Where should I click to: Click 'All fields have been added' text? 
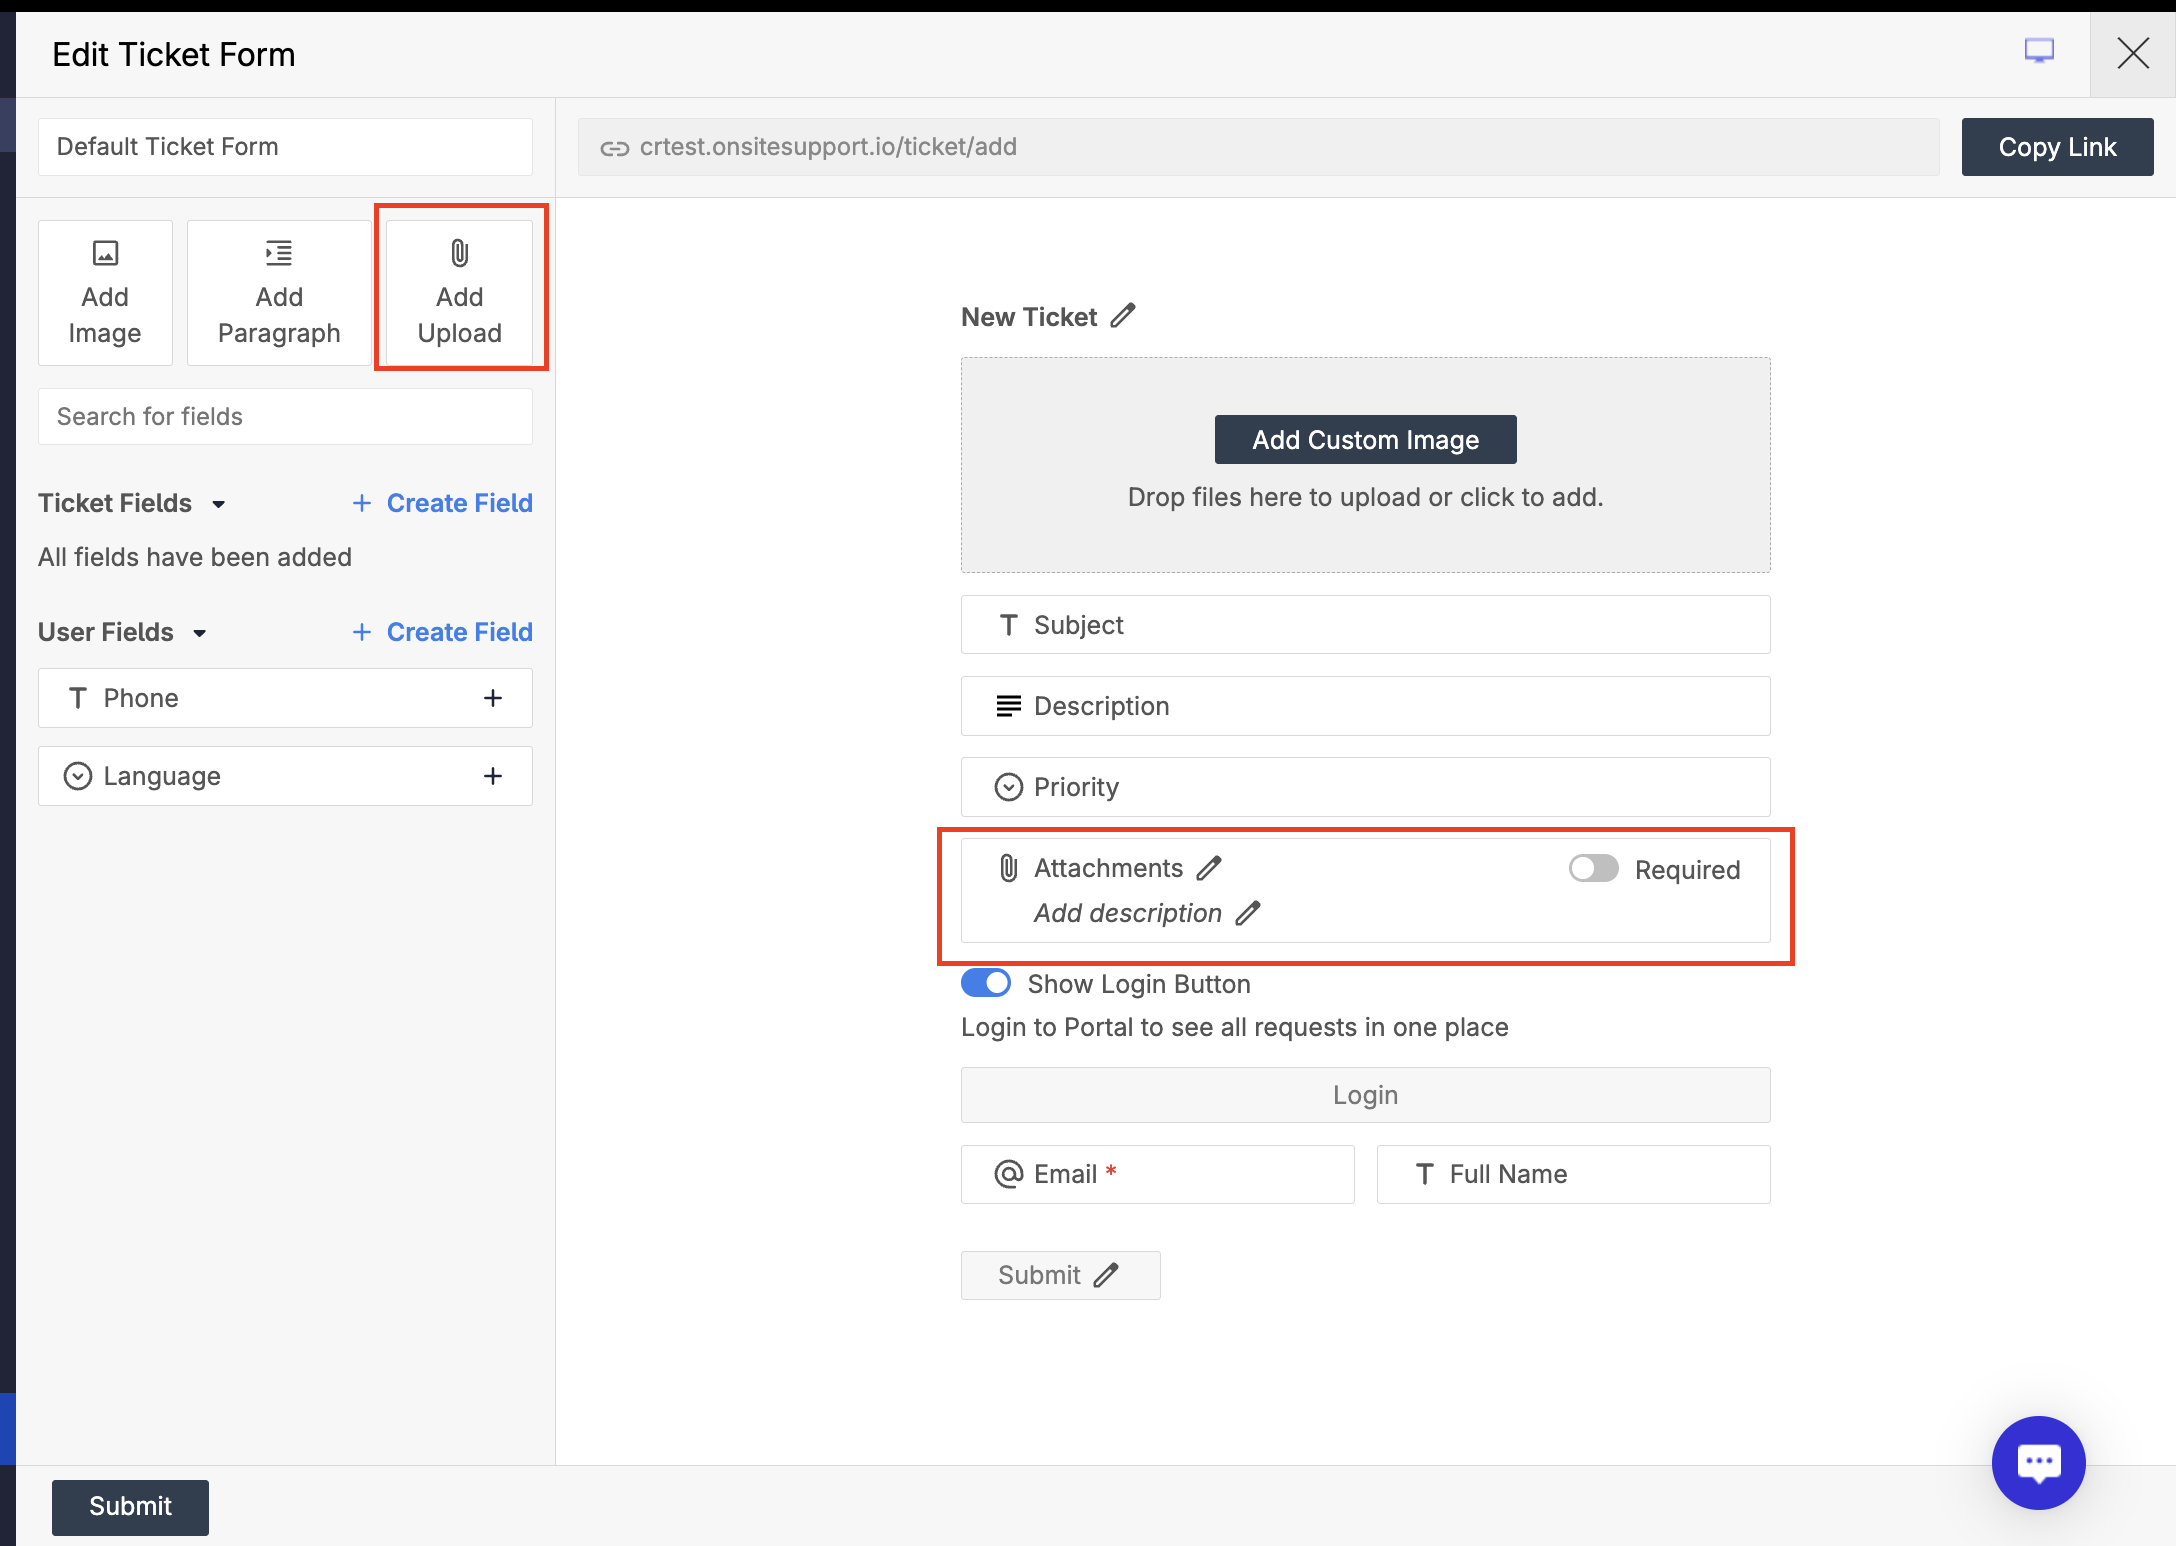coord(195,557)
